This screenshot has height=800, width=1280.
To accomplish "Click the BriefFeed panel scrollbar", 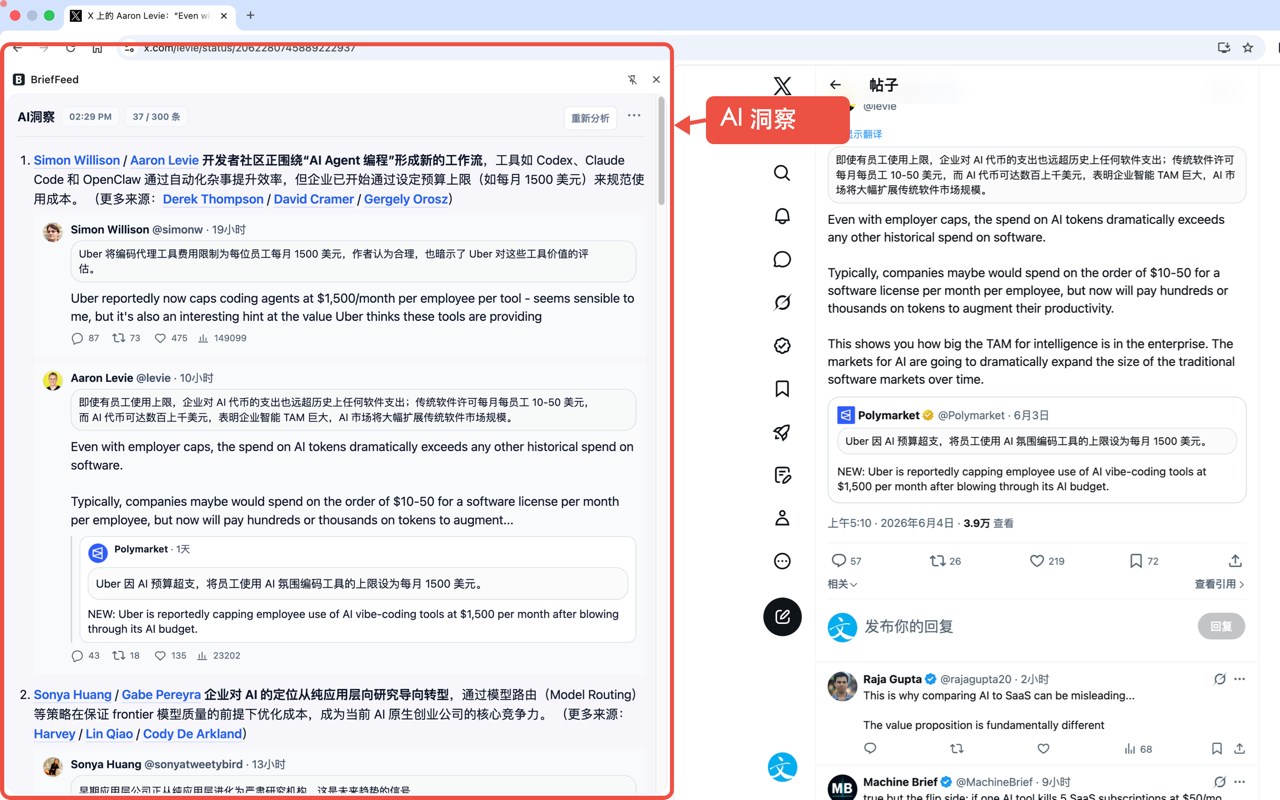I will pos(661,150).
